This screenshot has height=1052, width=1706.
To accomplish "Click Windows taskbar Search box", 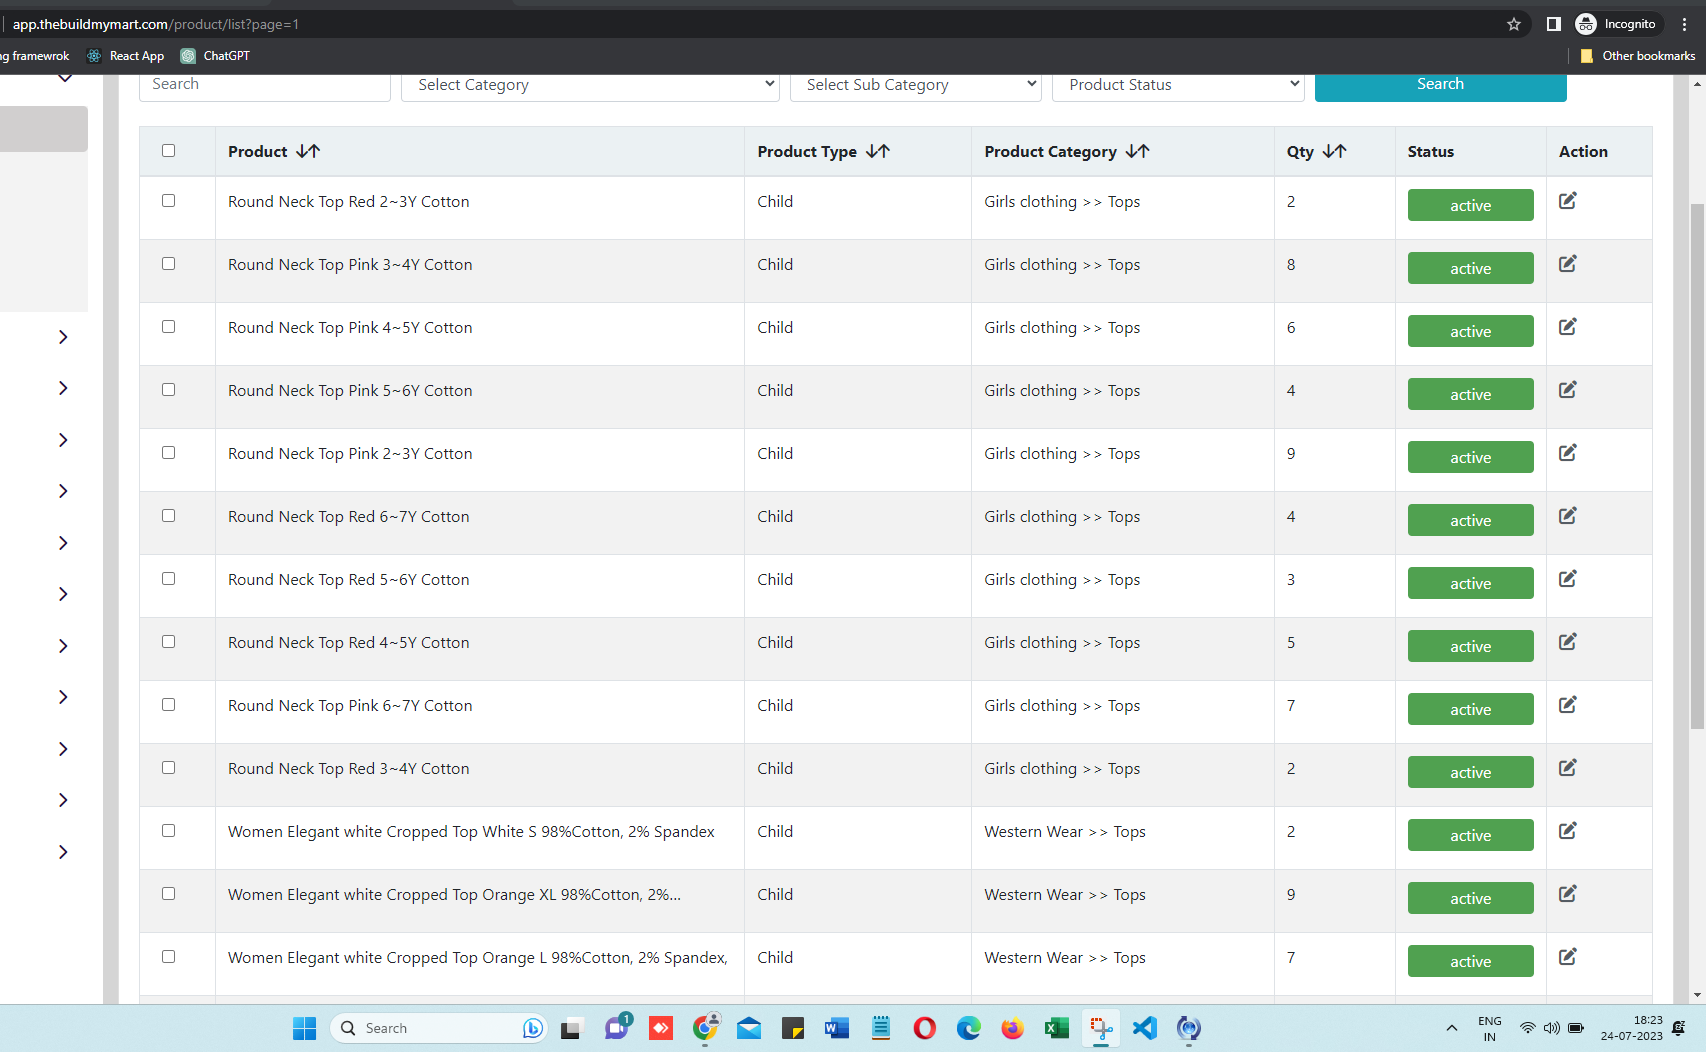I will [438, 1028].
